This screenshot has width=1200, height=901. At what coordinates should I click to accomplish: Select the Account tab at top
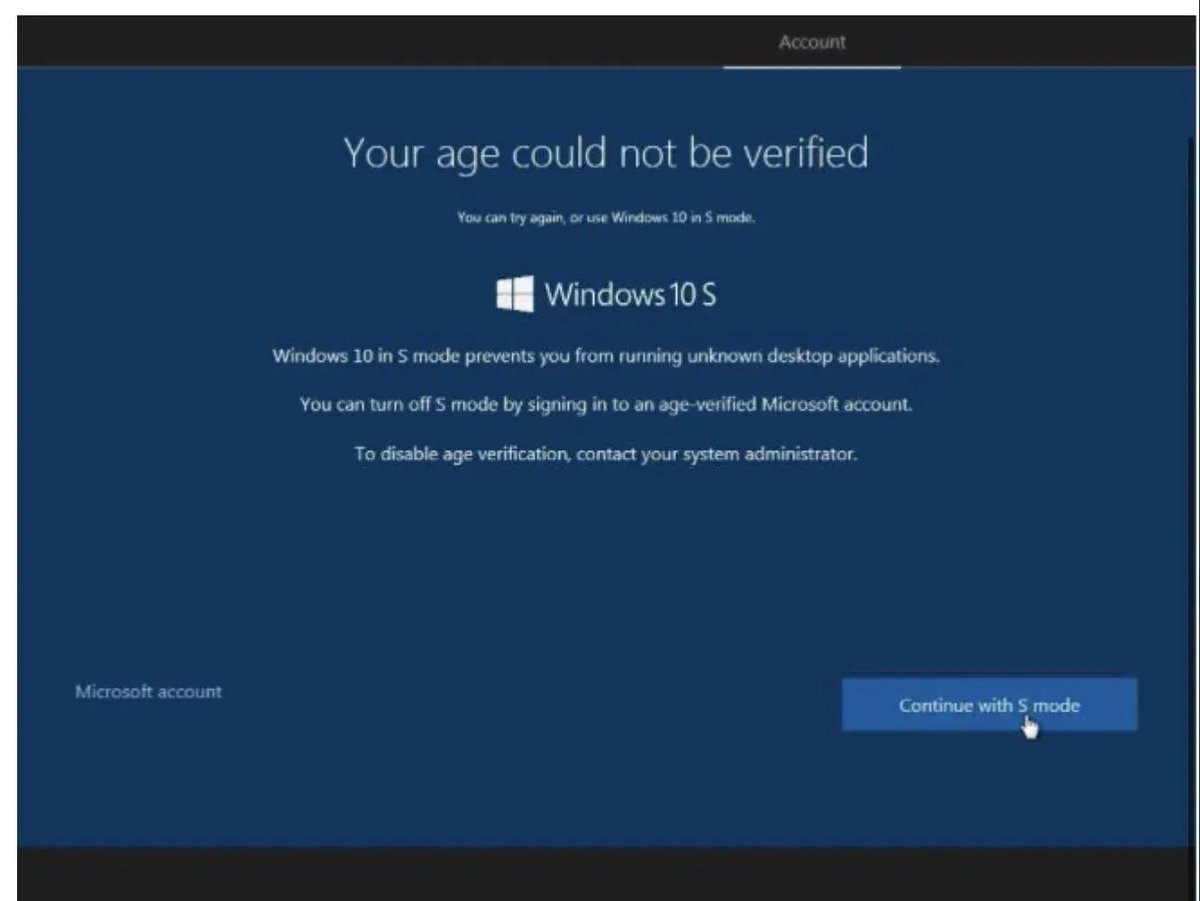click(812, 42)
